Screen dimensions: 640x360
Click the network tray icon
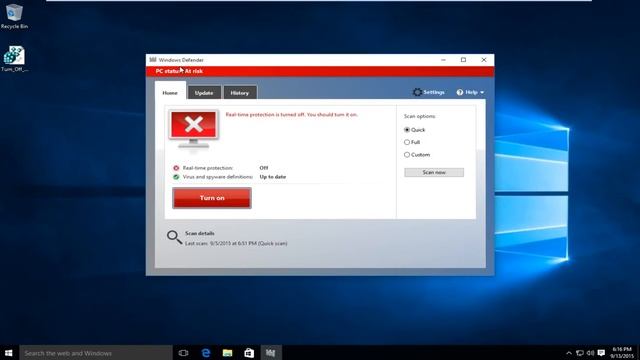coord(580,353)
